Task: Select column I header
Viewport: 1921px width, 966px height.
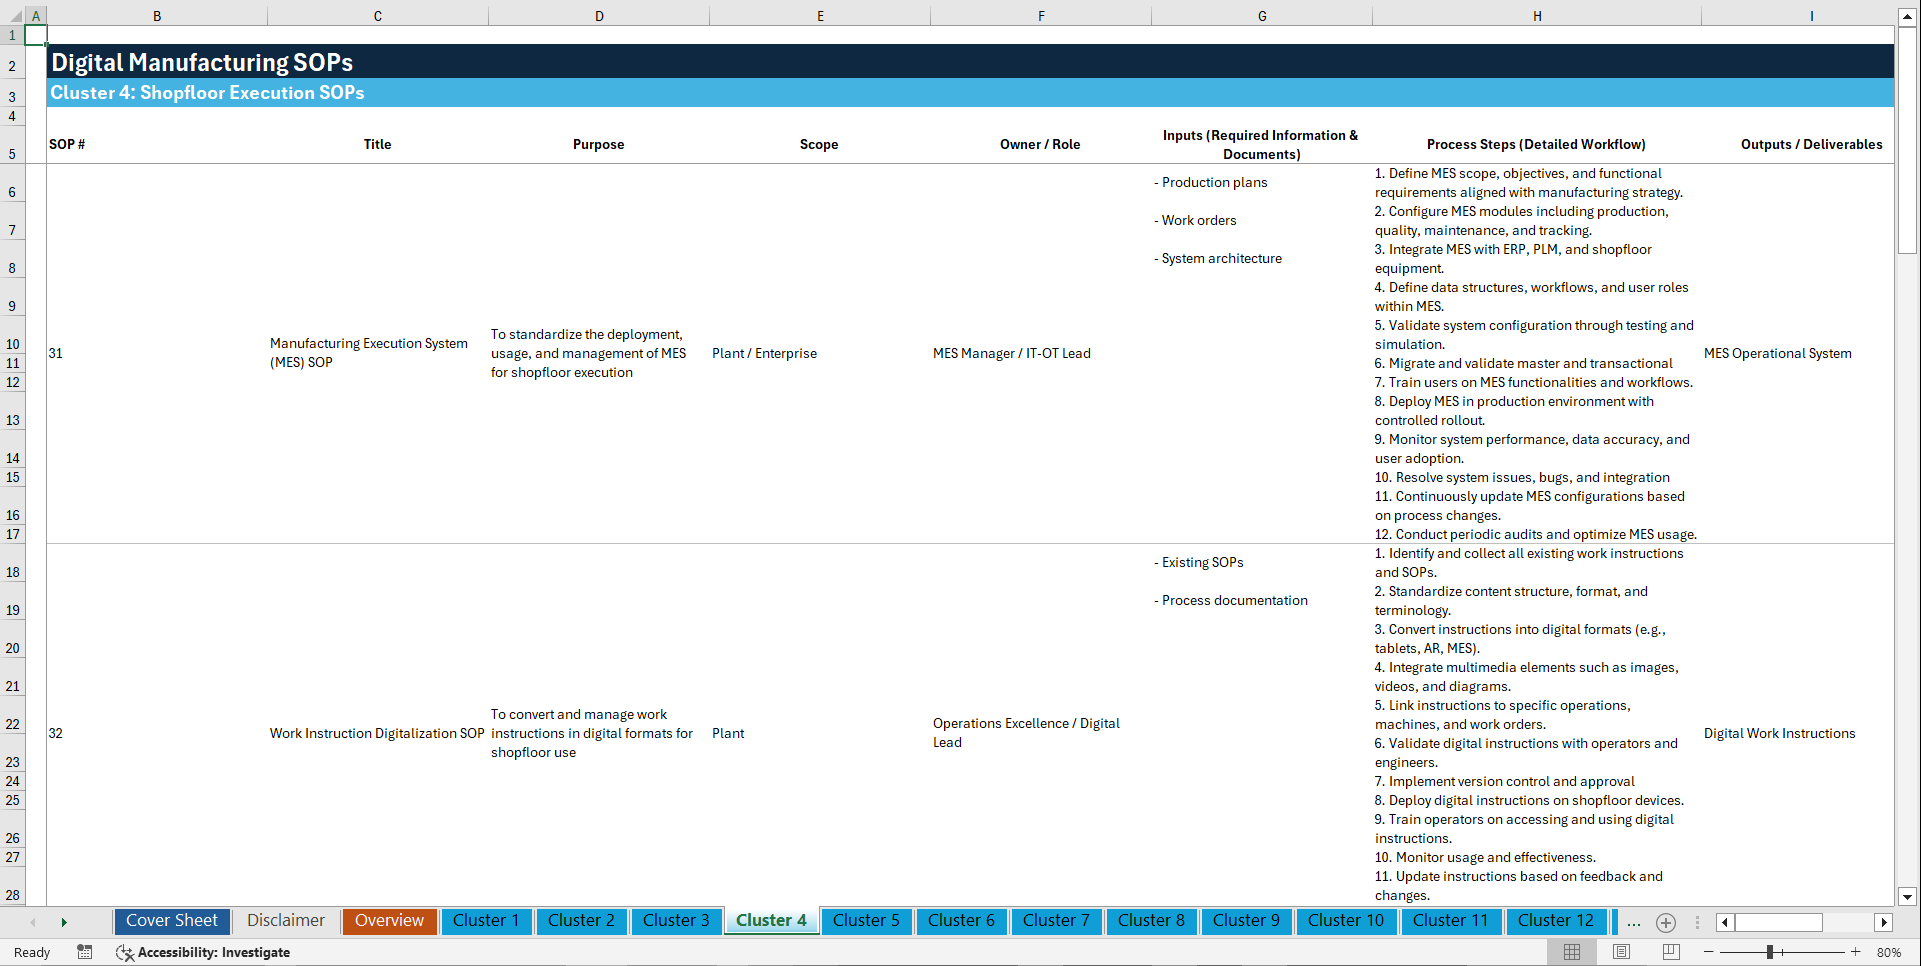Action: pos(1811,16)
